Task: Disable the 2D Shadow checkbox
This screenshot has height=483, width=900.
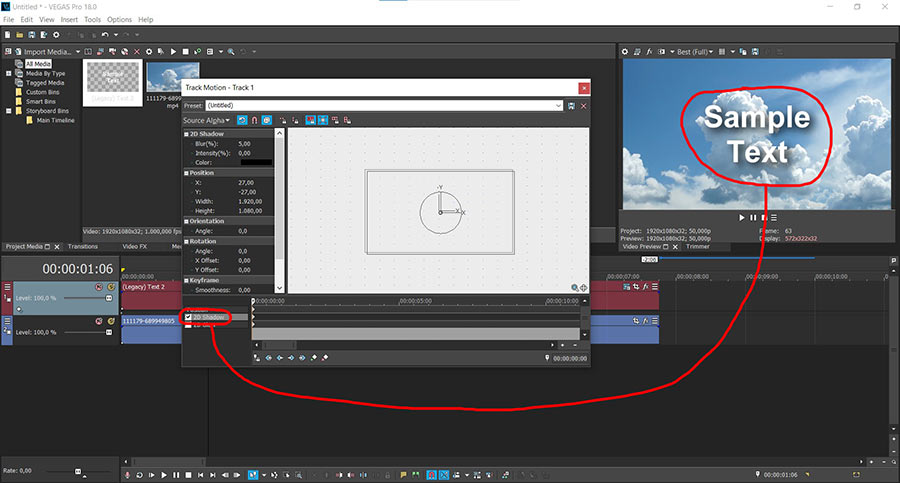Action: [188, 317]
